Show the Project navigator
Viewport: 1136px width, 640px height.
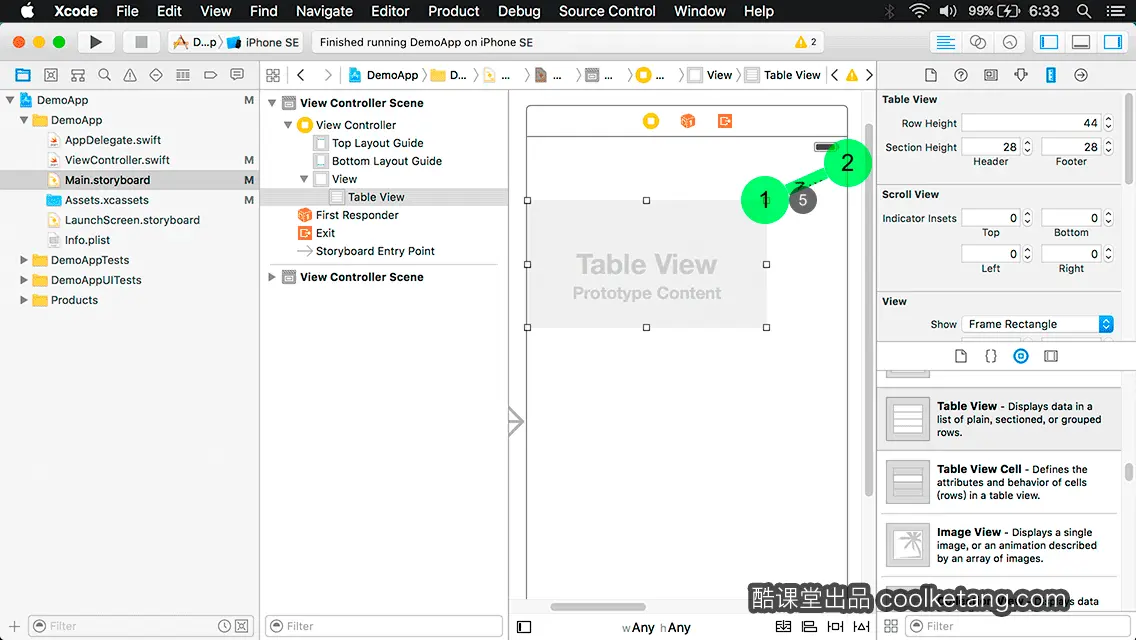(23, 75)
